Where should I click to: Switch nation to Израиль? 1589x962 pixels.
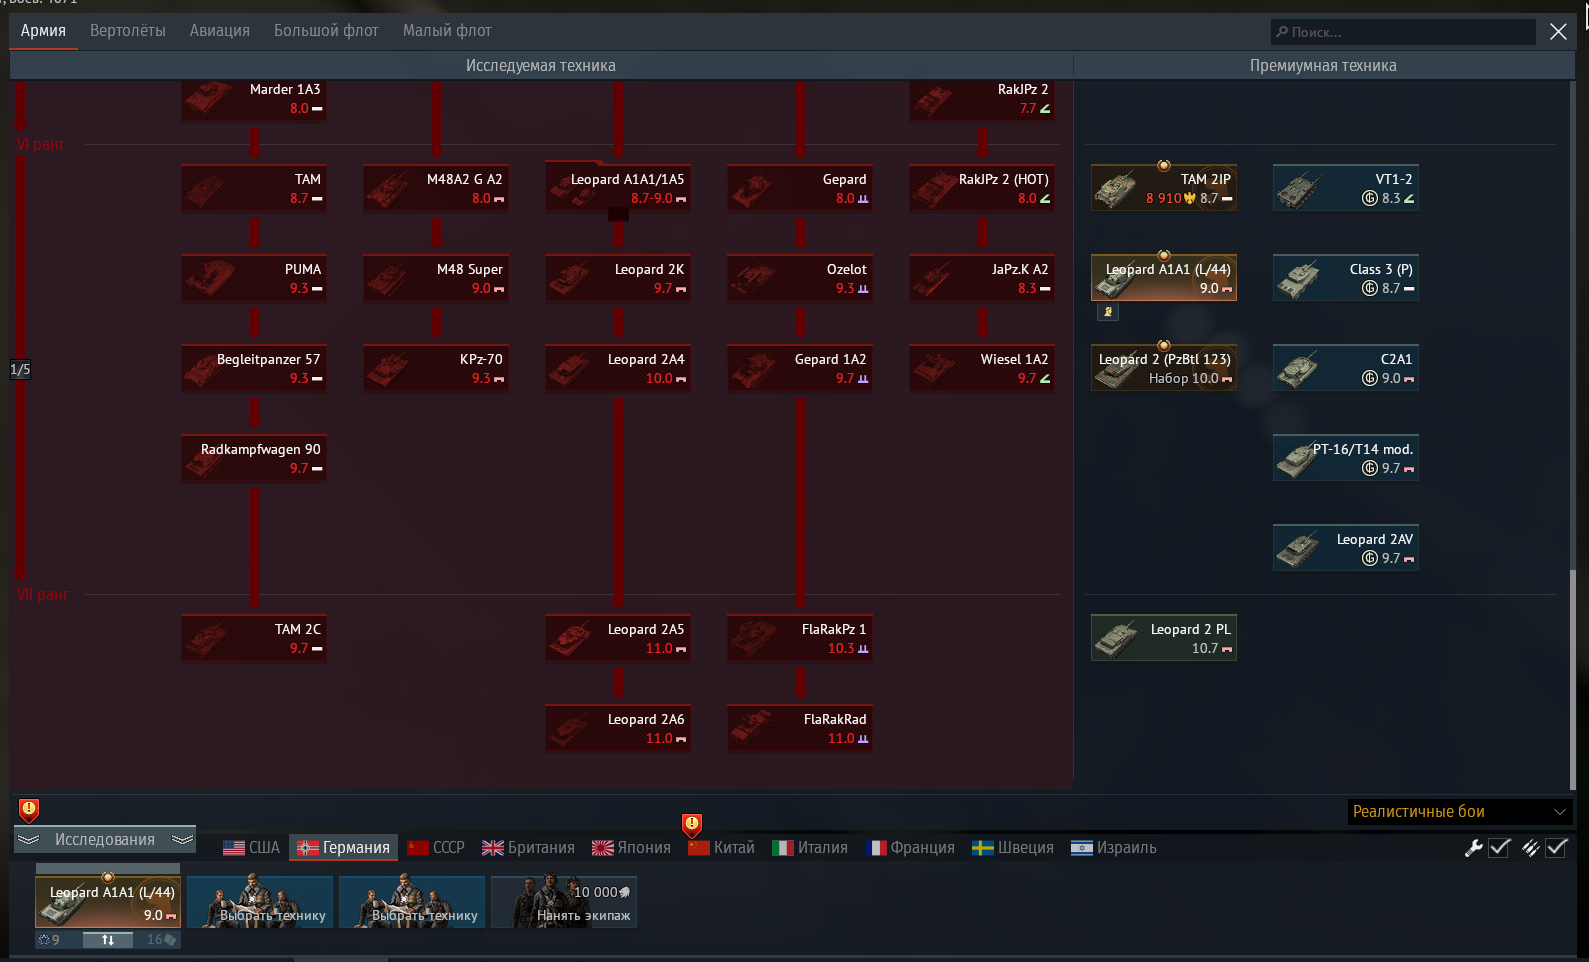click(x=1113, y=848)
